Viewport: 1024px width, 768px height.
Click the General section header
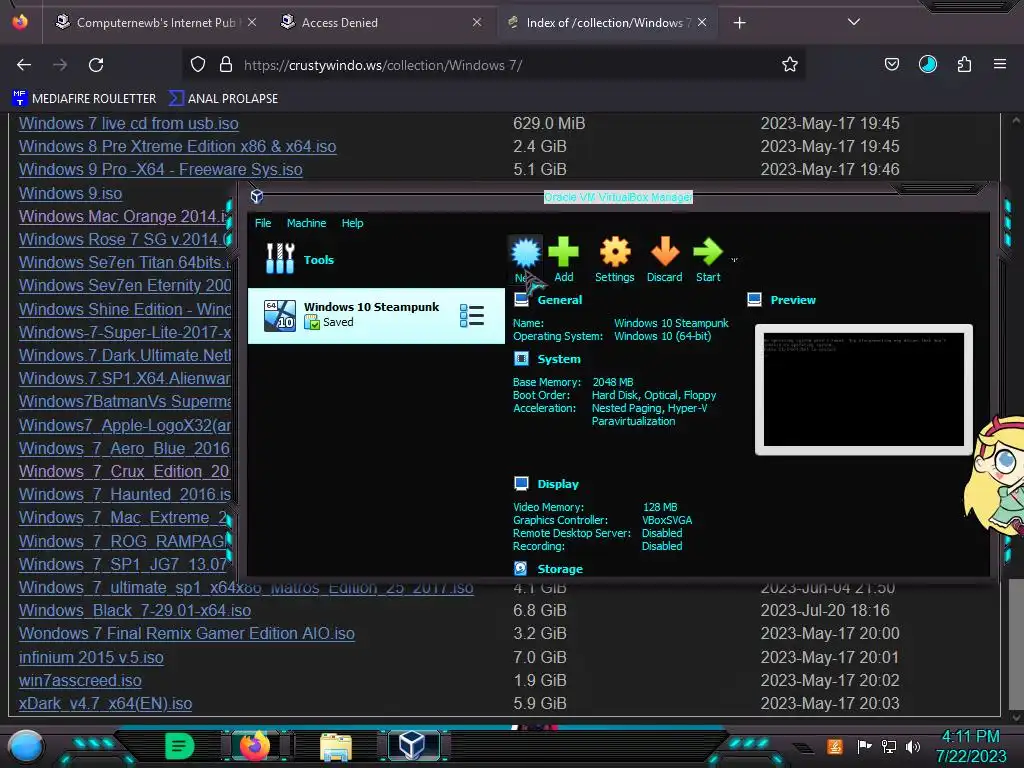click(560, 300)
